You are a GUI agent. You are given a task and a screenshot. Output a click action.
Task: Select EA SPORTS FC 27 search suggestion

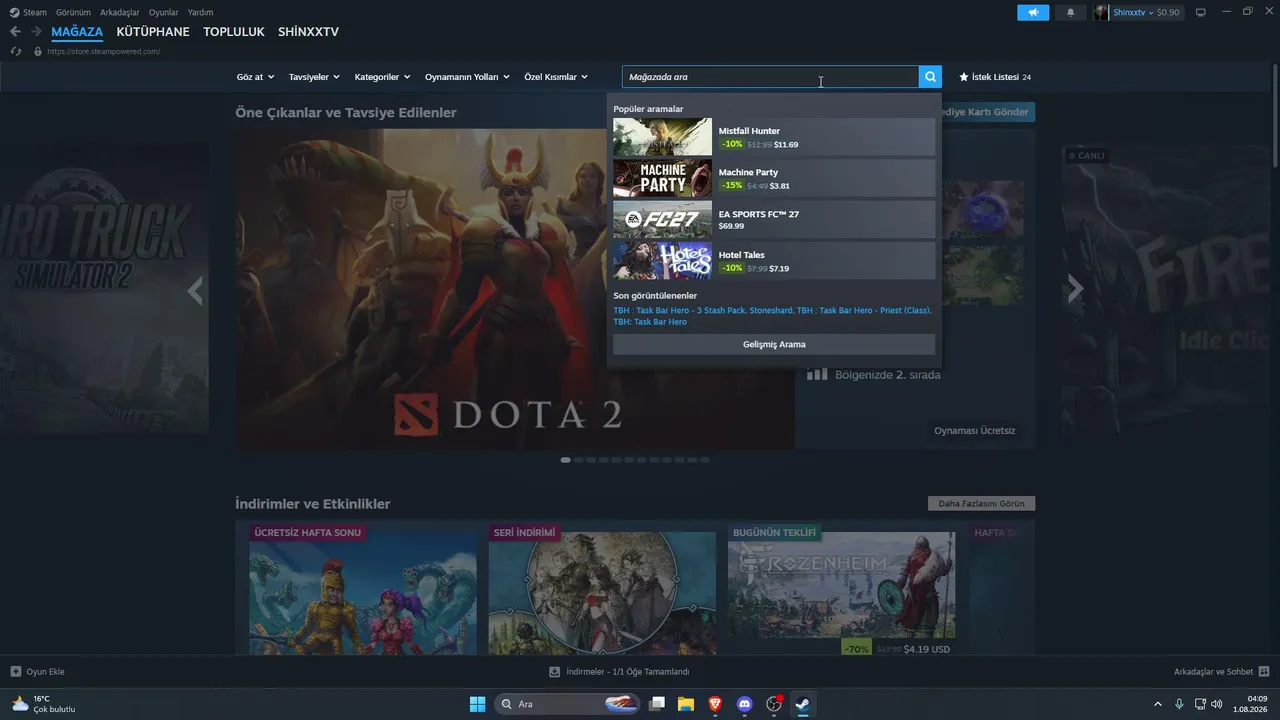coord(774,220)
